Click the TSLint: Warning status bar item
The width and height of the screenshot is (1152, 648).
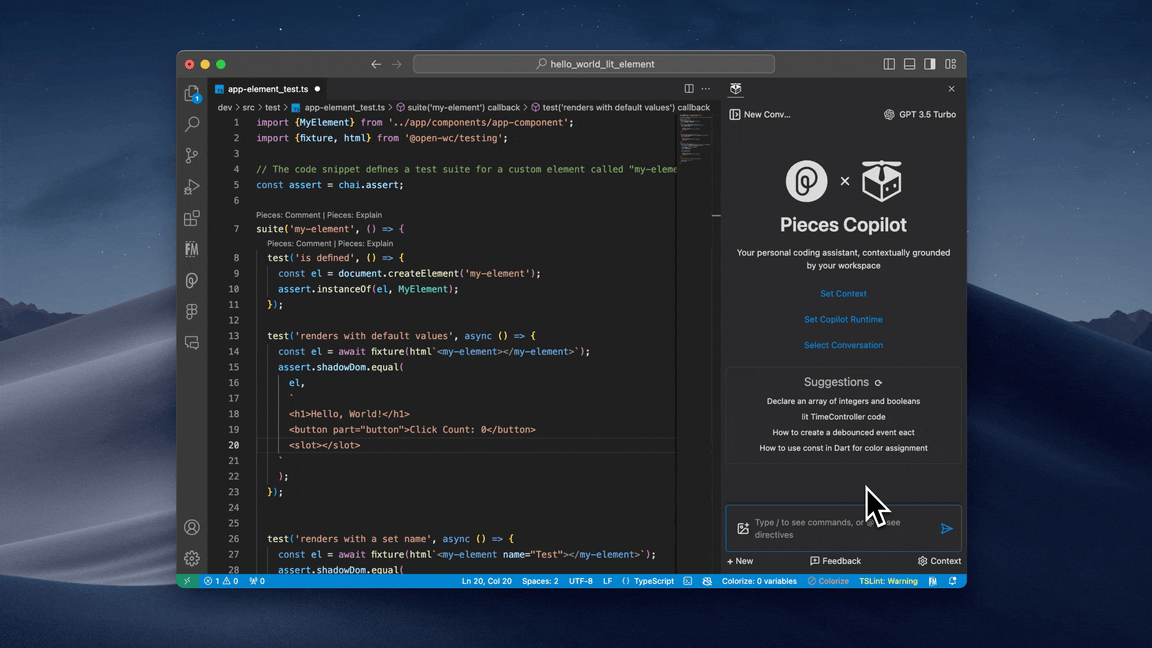[888, 580]
